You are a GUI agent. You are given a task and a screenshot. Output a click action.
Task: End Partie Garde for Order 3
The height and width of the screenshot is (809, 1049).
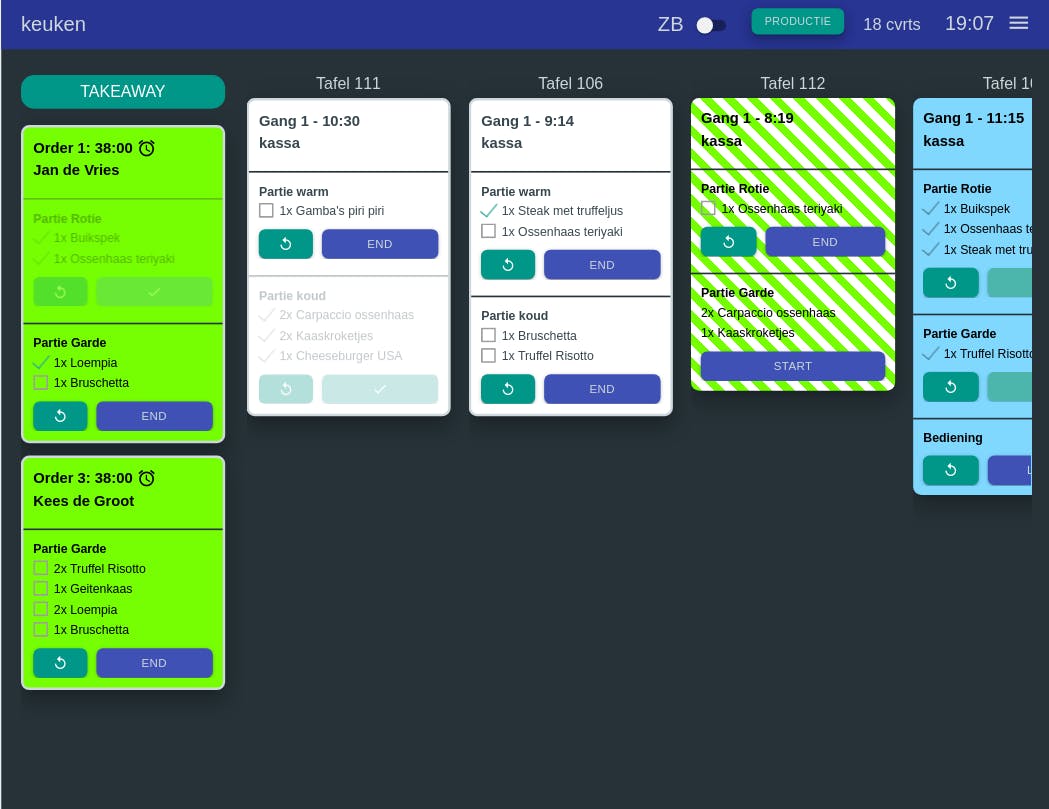click(155, 662)
